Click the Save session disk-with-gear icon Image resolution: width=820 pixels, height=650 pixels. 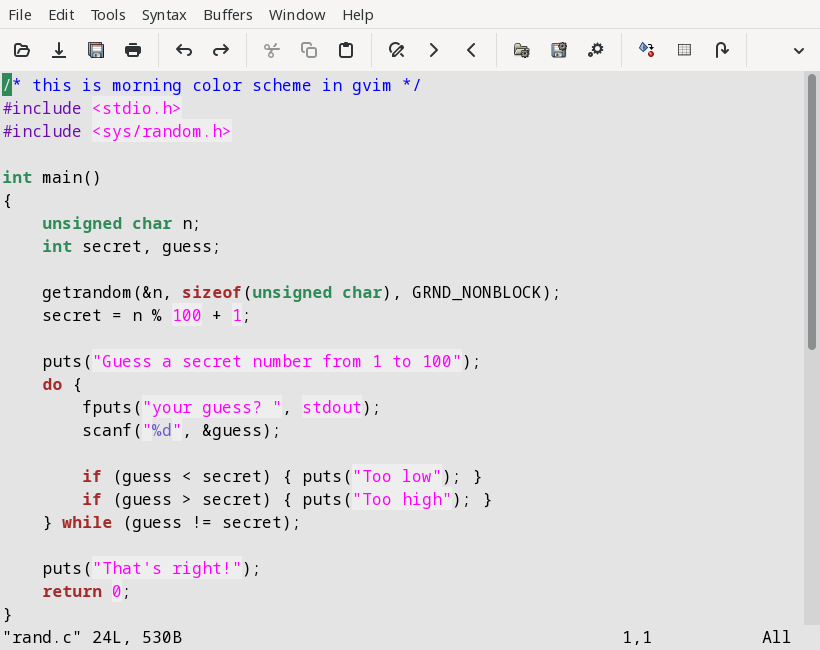pos(559,50)
